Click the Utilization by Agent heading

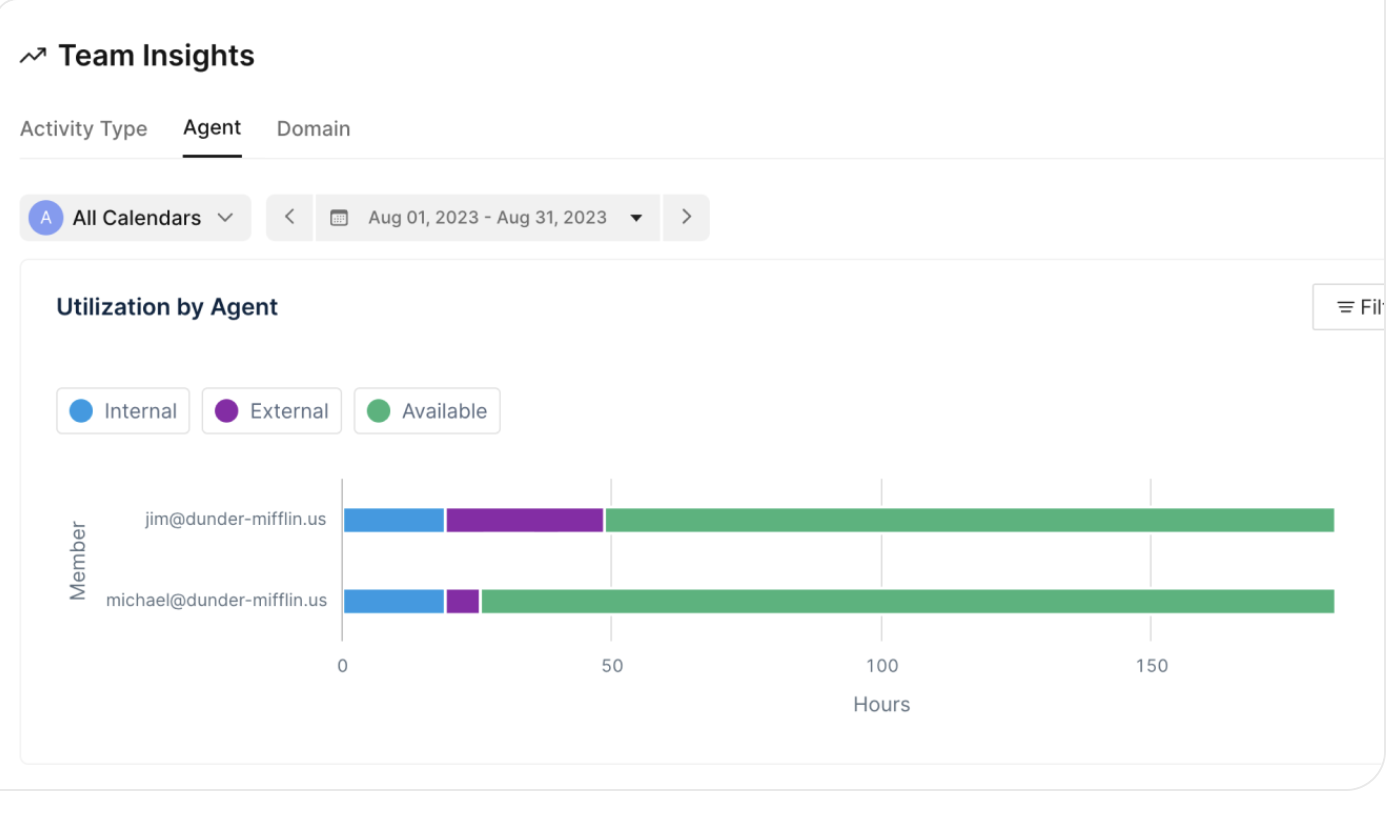(167, 306)
